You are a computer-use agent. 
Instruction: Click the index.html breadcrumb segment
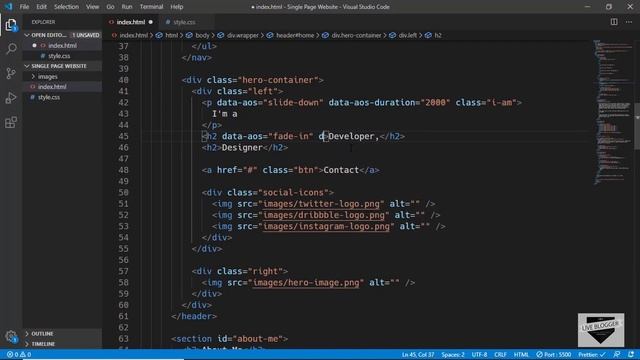pos(133,36)
